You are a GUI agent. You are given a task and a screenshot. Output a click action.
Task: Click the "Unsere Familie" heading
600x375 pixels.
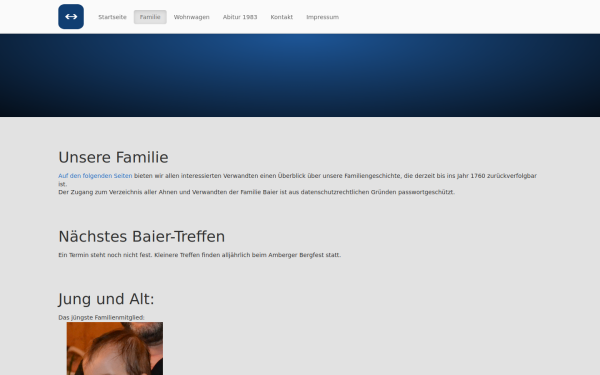(x=113, y=157)
